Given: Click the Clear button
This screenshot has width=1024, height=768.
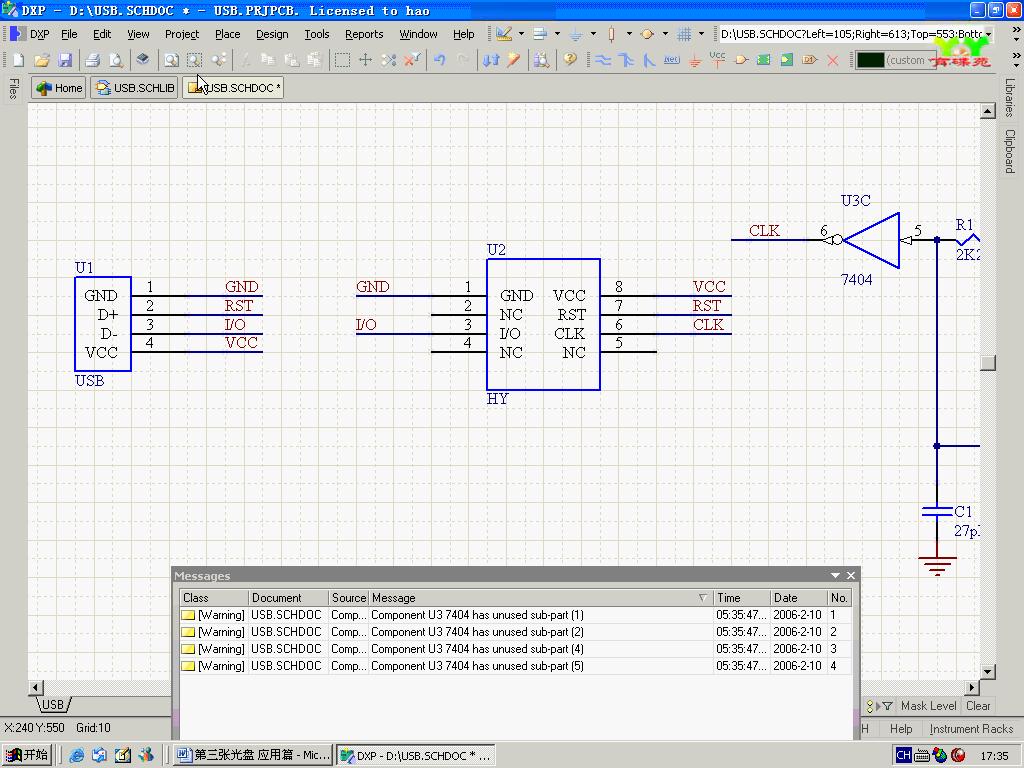Looking at the screenshot, I should 978,706.
